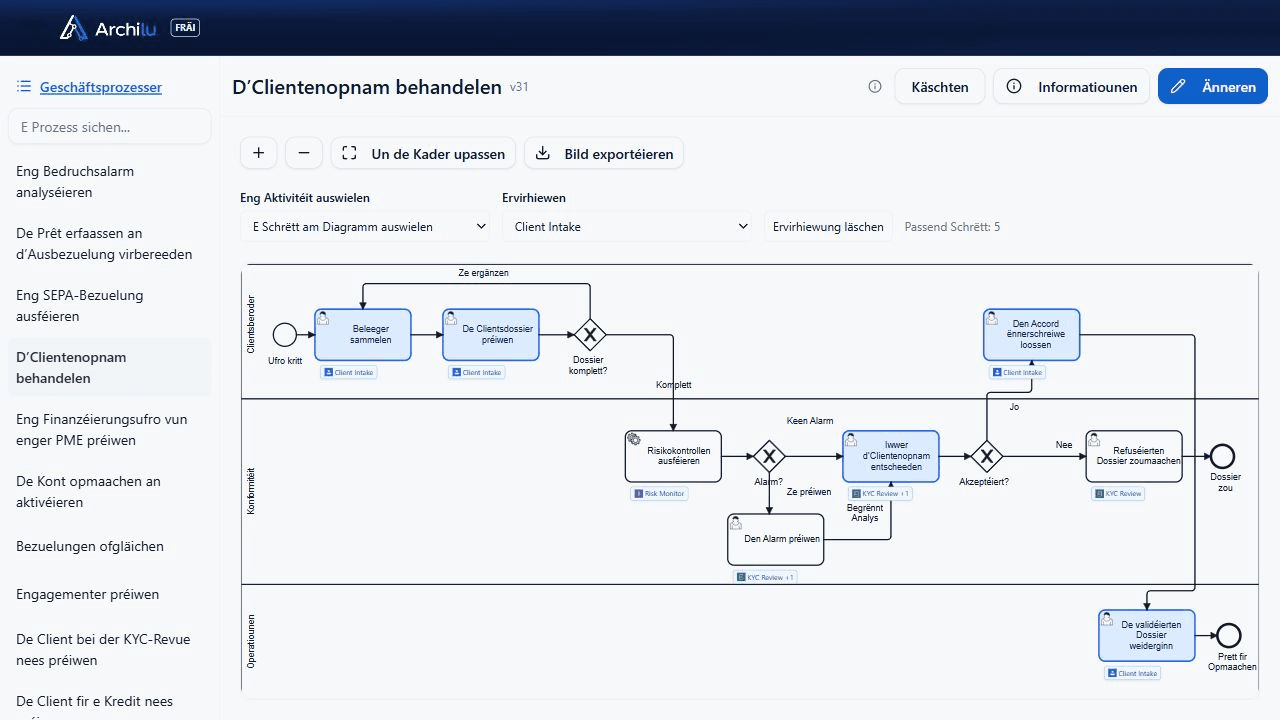Click the Akzeptéiert? gateway diamond
Screen dimensions: 1280x720
click(987, 457)
